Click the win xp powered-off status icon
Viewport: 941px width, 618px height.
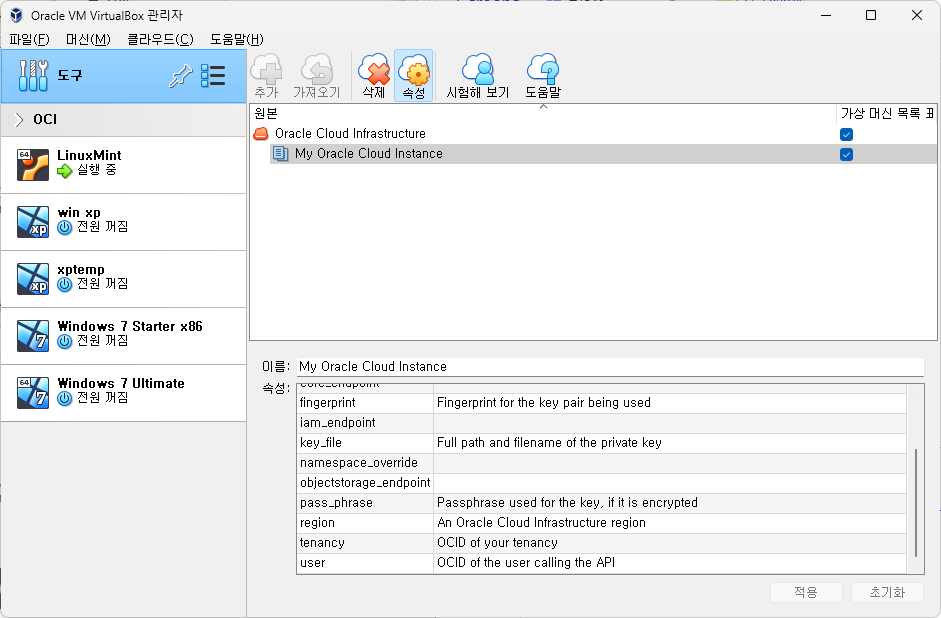tap(64, 228)
